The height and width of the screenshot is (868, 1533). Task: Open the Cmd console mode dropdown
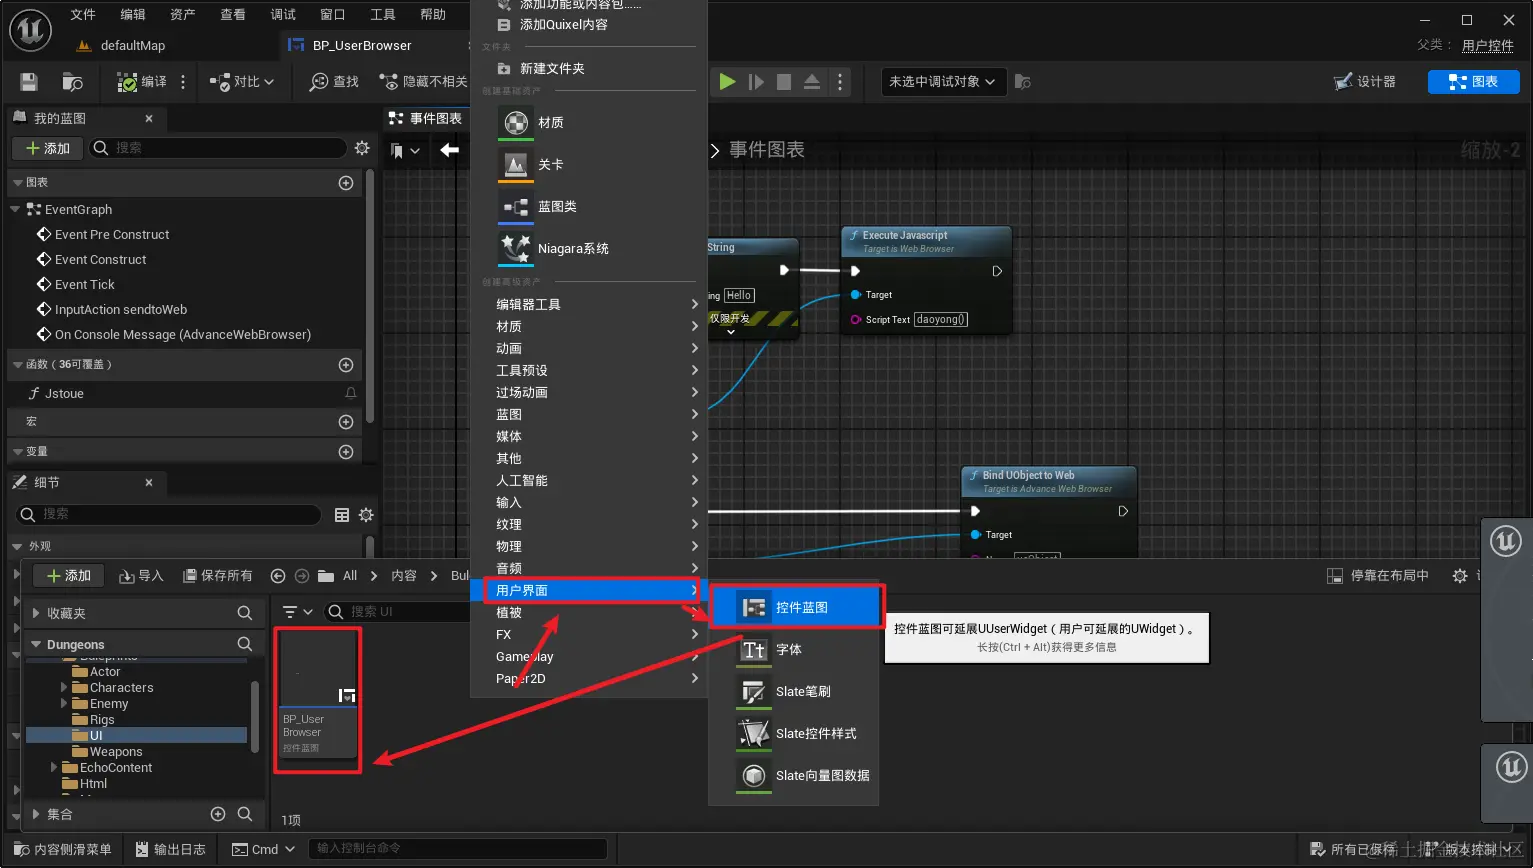tap(262, 848)
